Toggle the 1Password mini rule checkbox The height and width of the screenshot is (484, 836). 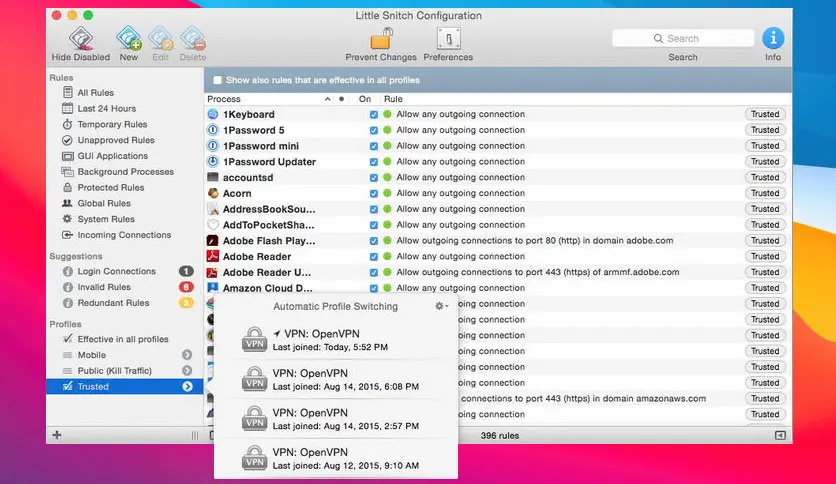(374, 146)
